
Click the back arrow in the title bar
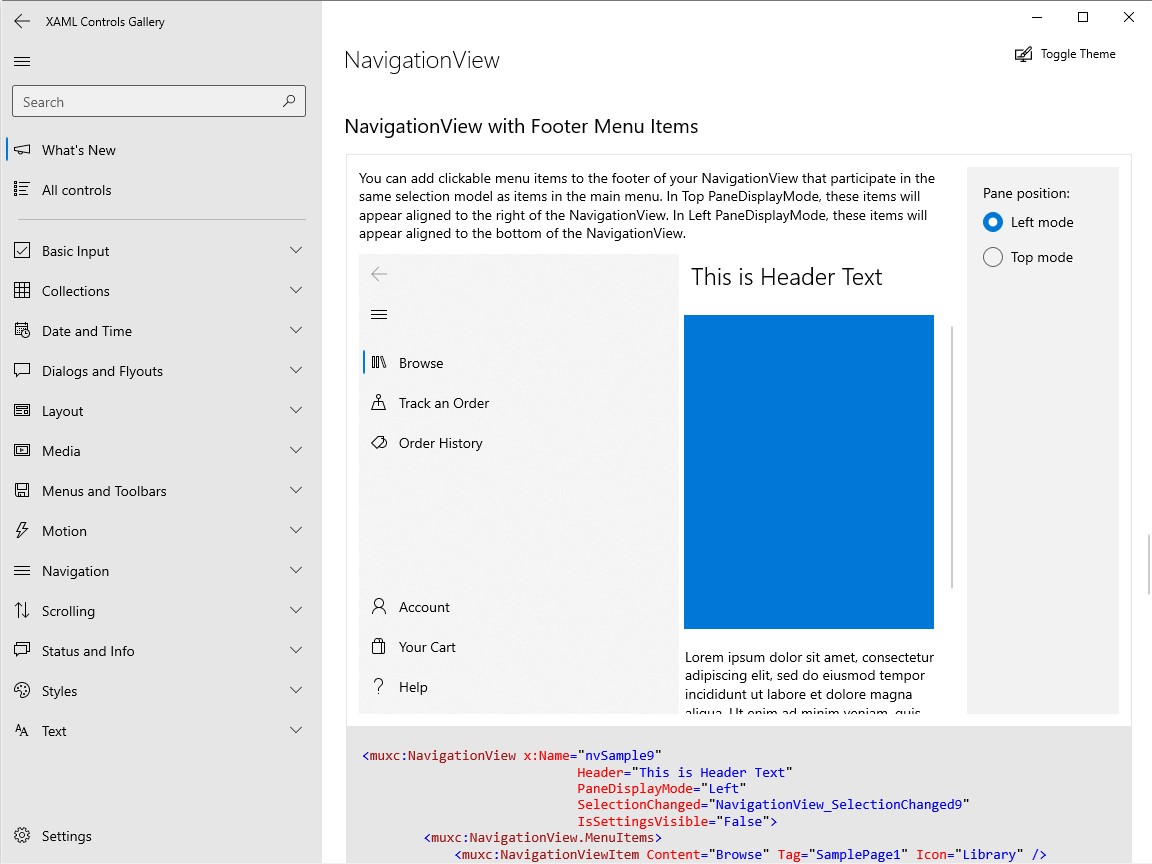[22, 21]
